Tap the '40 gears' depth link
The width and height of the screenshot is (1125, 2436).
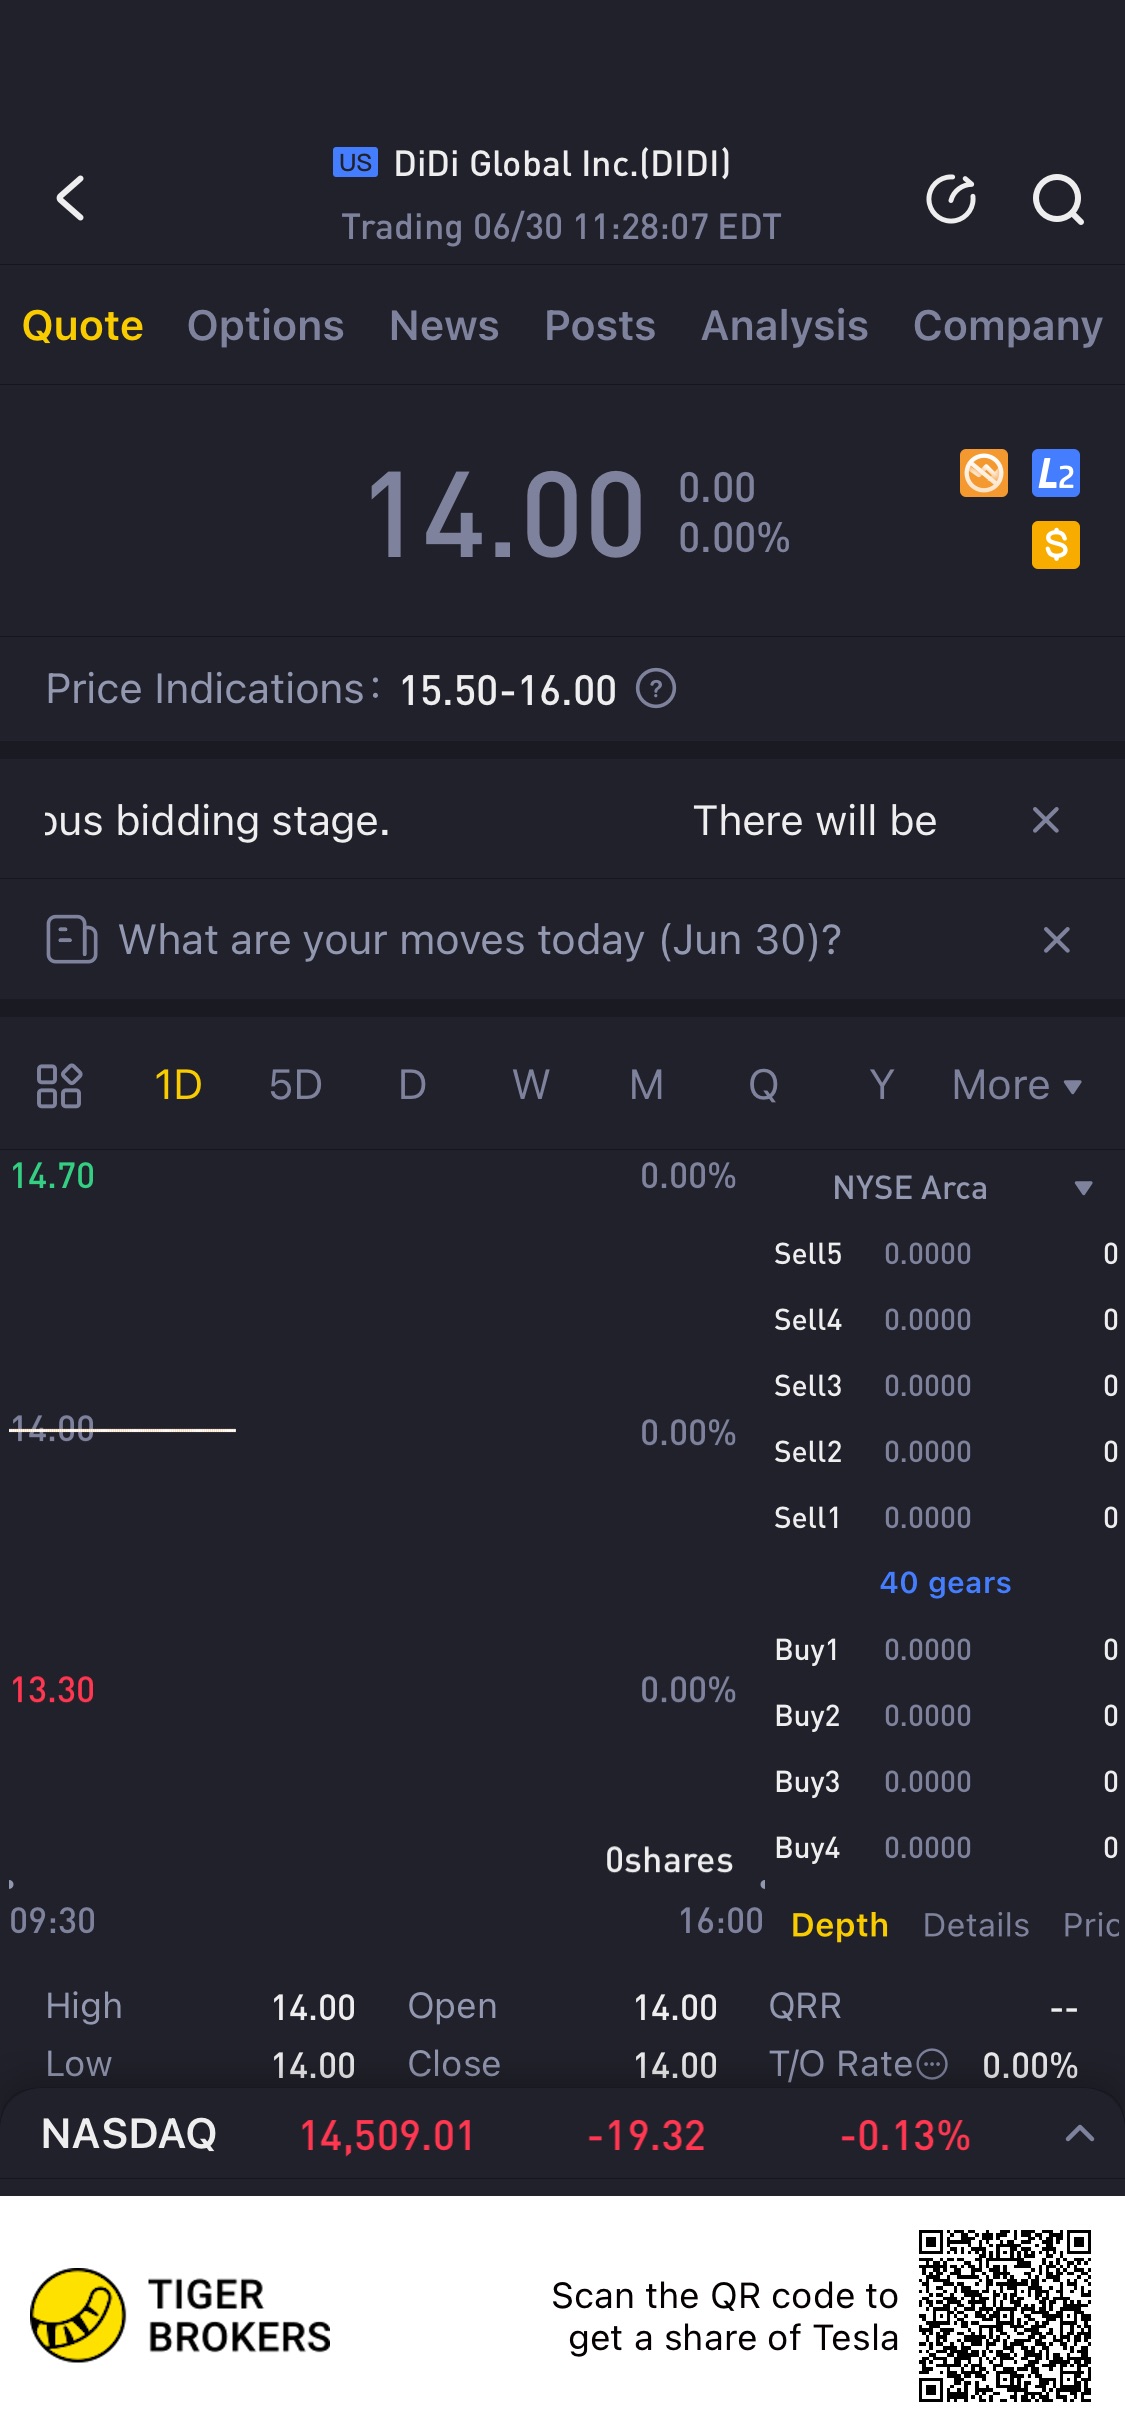[945, 1583]
